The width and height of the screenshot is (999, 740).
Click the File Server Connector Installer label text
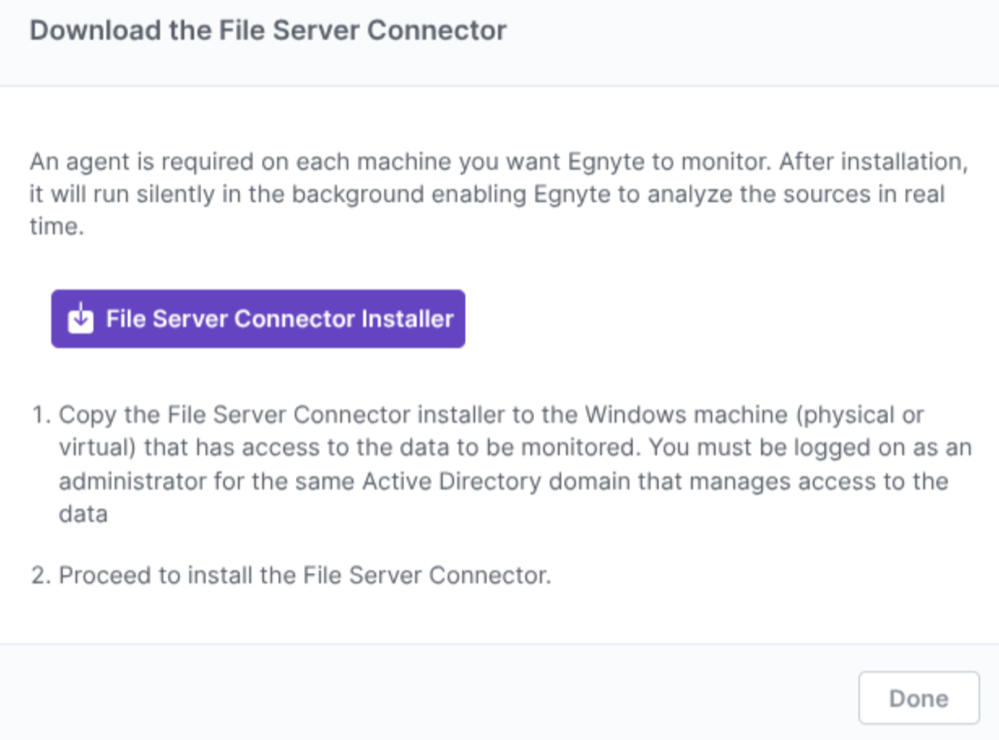(280, 318)
